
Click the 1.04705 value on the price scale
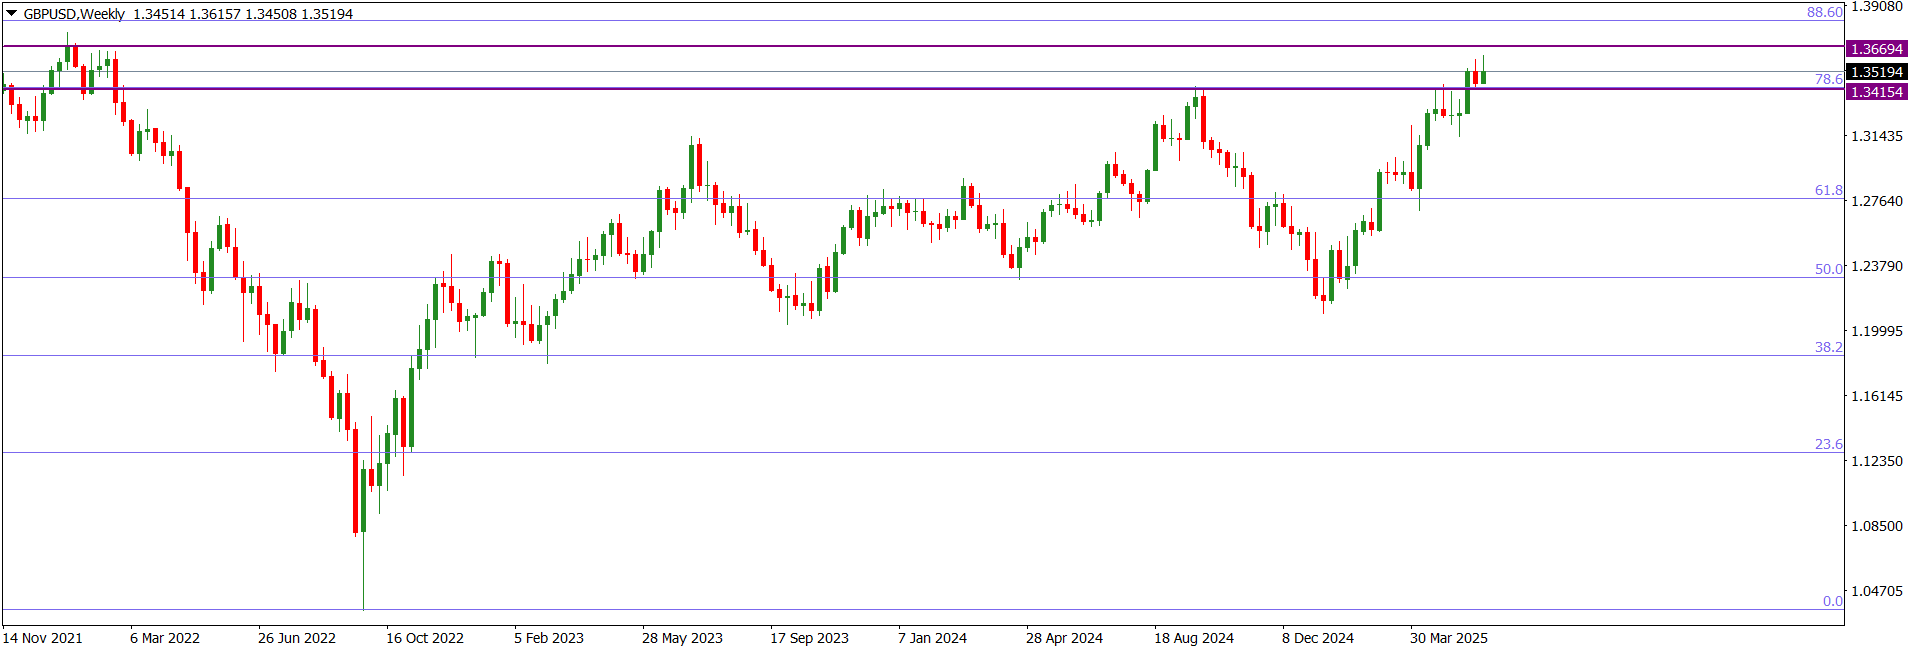(x=1877, y=591)
